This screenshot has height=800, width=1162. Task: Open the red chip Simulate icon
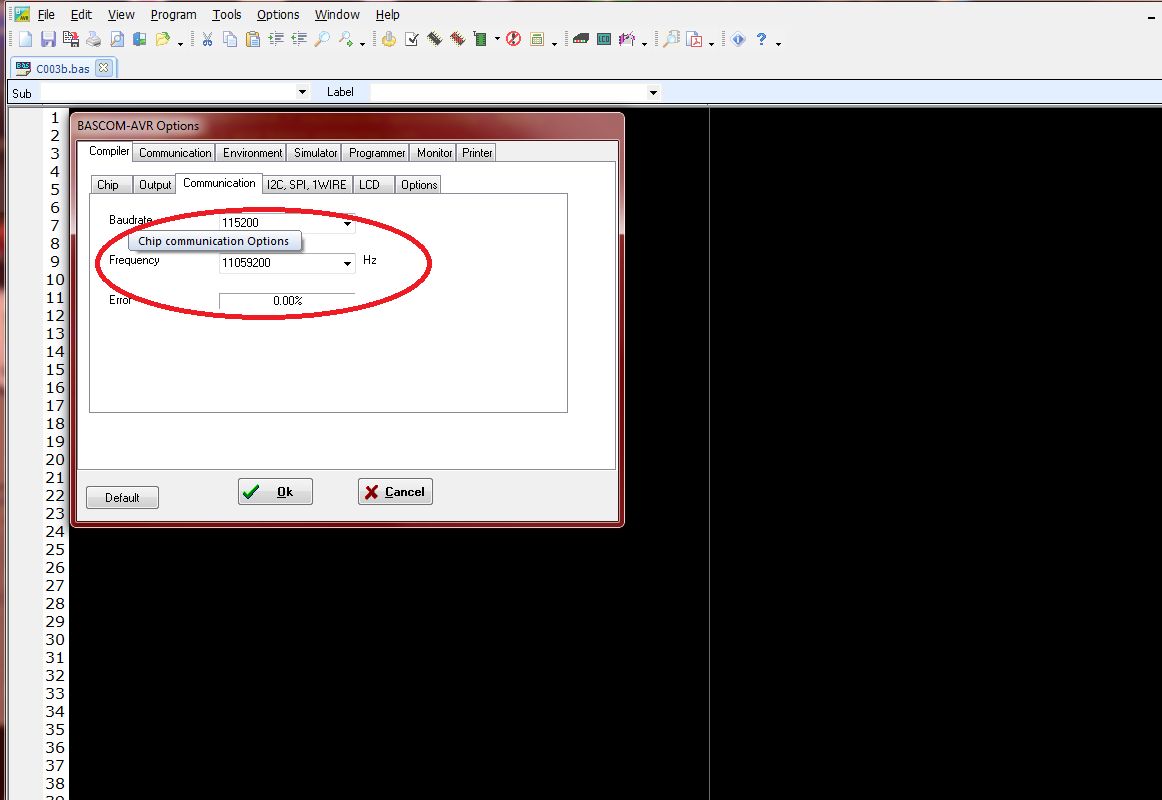[458, 39]
